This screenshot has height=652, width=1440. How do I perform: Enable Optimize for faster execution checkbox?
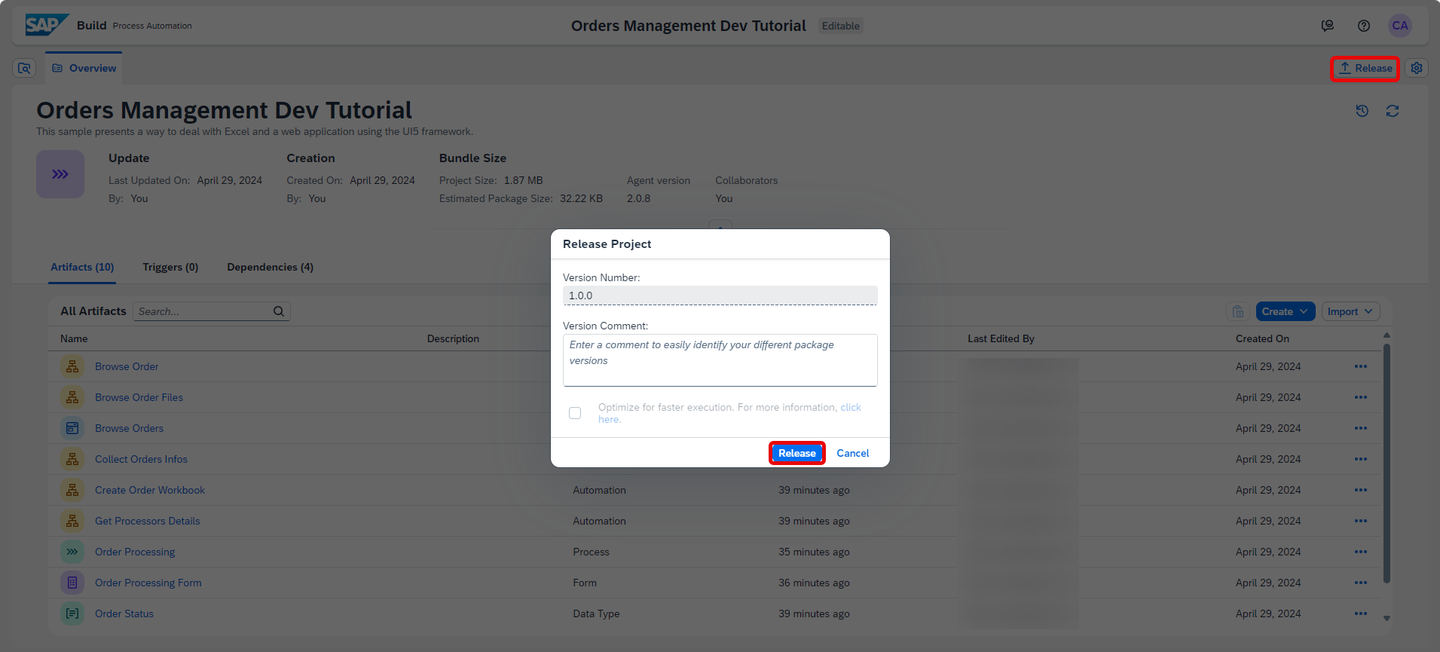pos(575,413)
